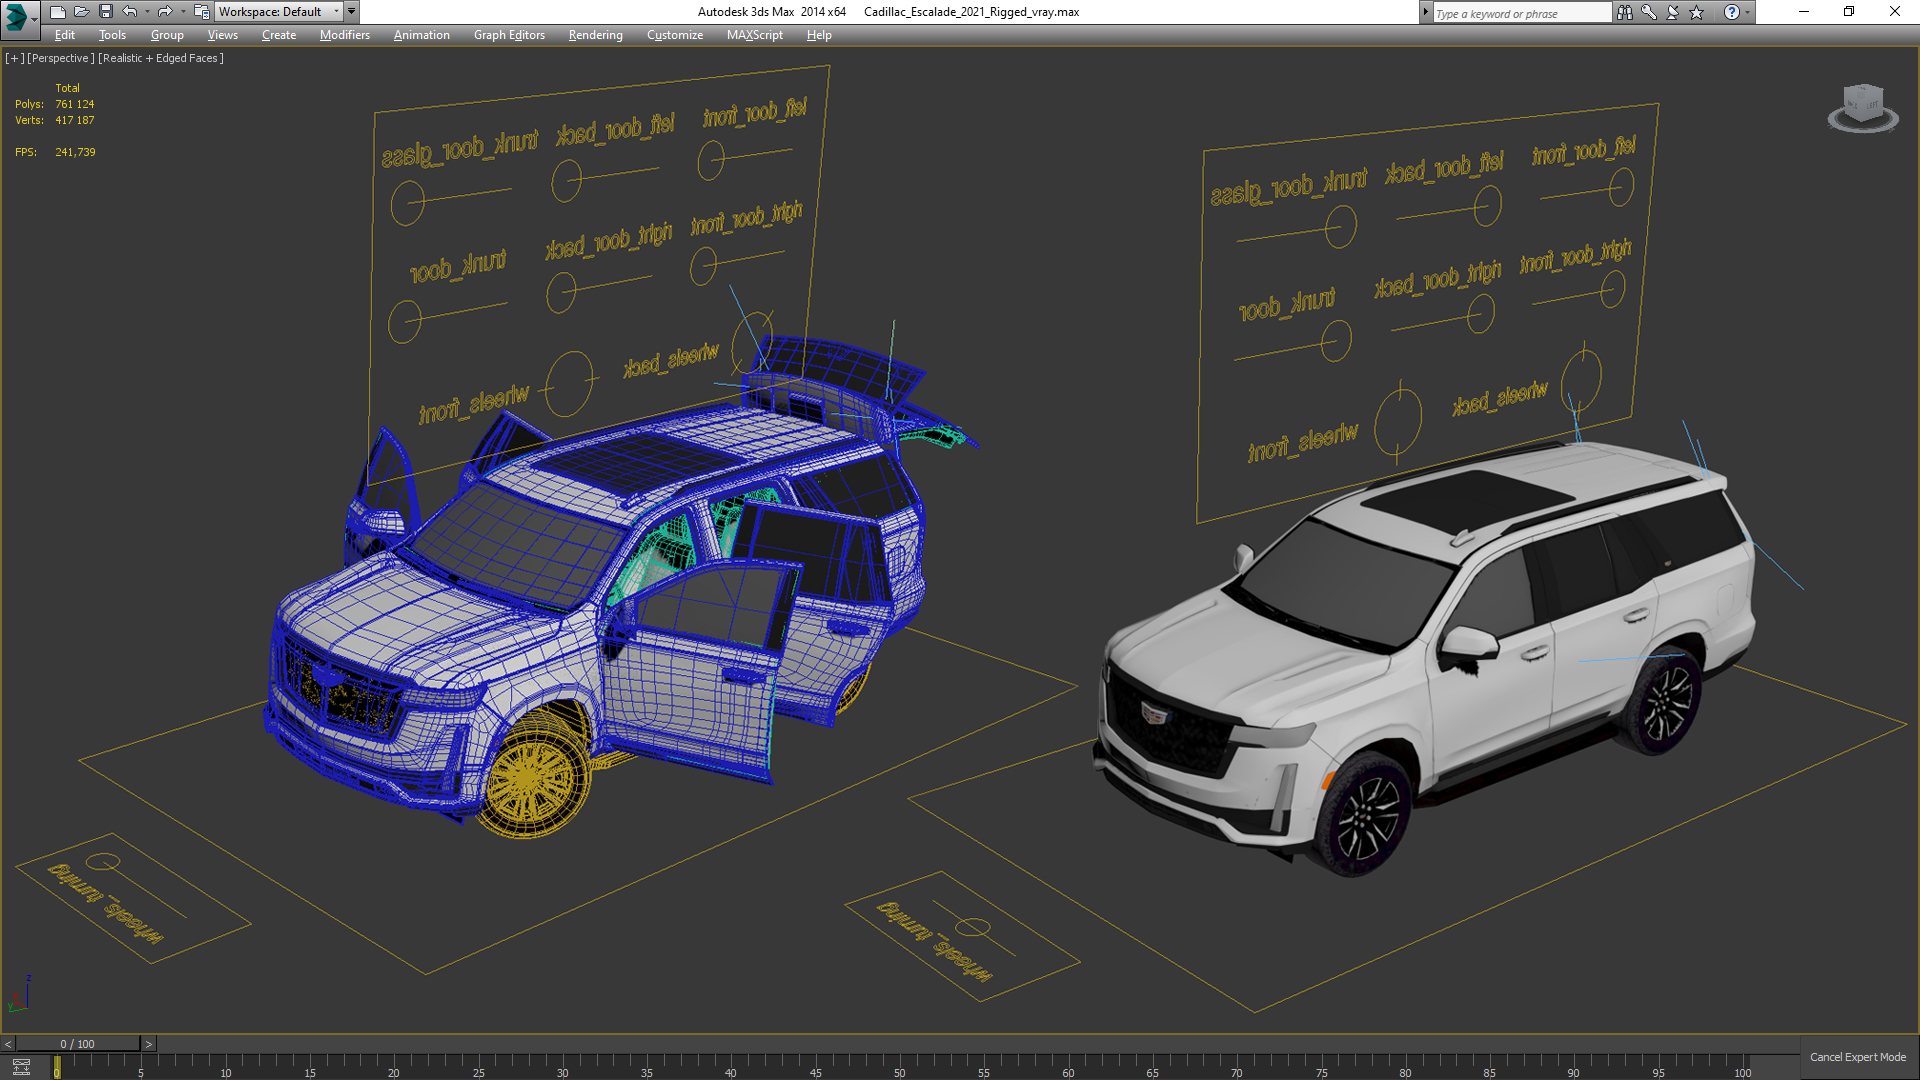Open the Group menu
The image size is (1920, 1080).
coord(167,35)
